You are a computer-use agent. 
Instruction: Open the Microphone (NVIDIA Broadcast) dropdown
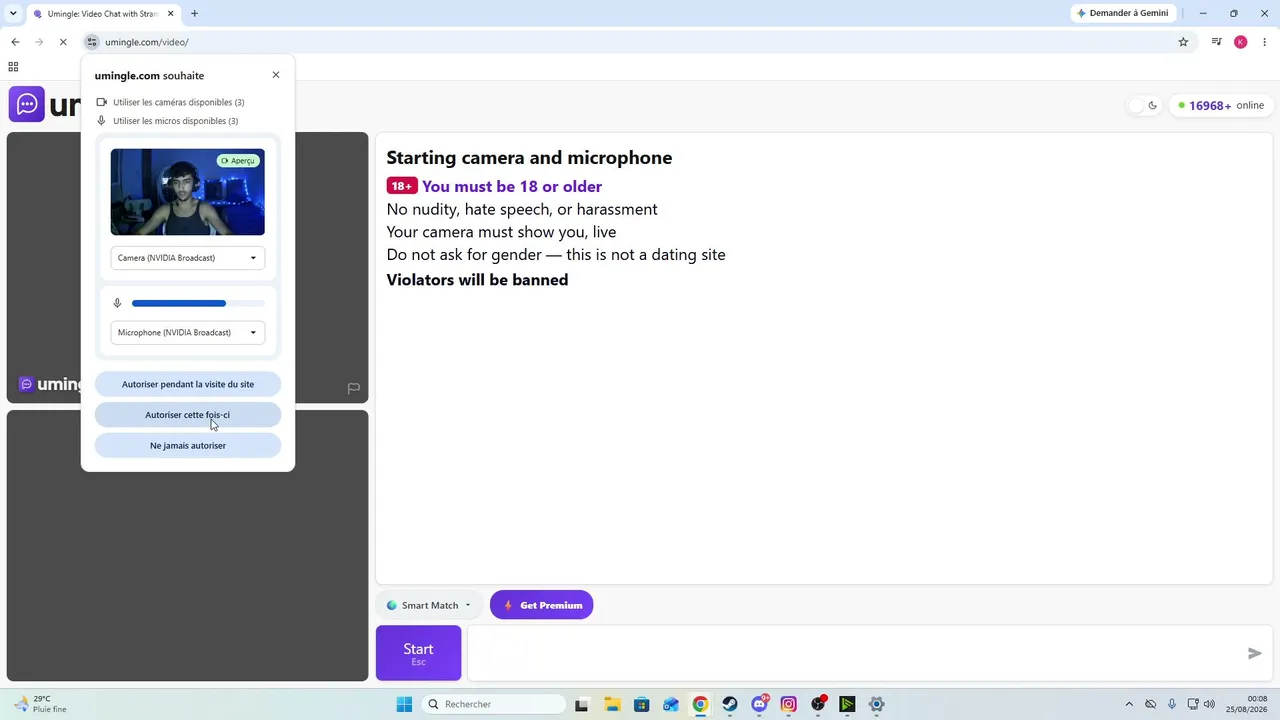coord(188,333)
